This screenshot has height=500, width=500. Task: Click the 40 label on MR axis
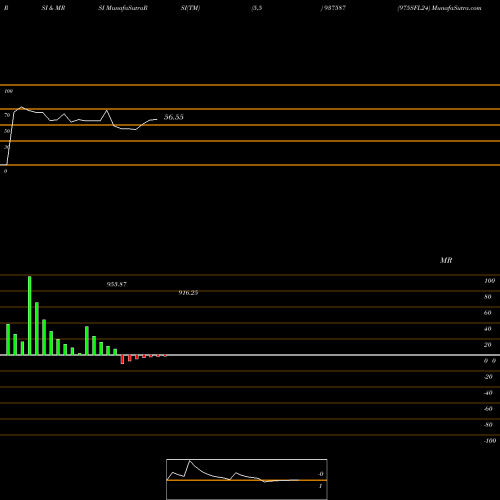(x=488, y=329)
